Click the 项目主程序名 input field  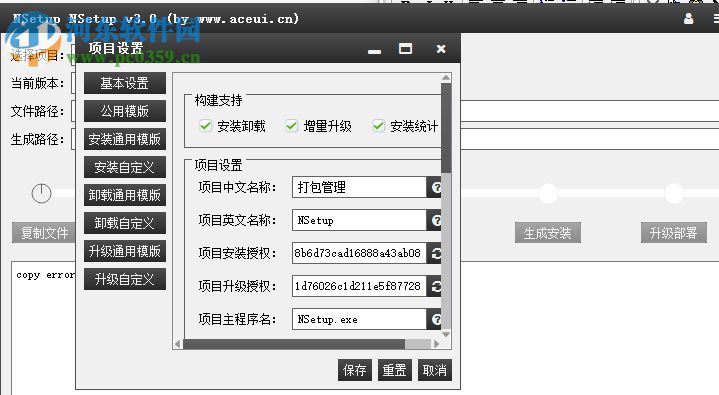pos(359,319)
